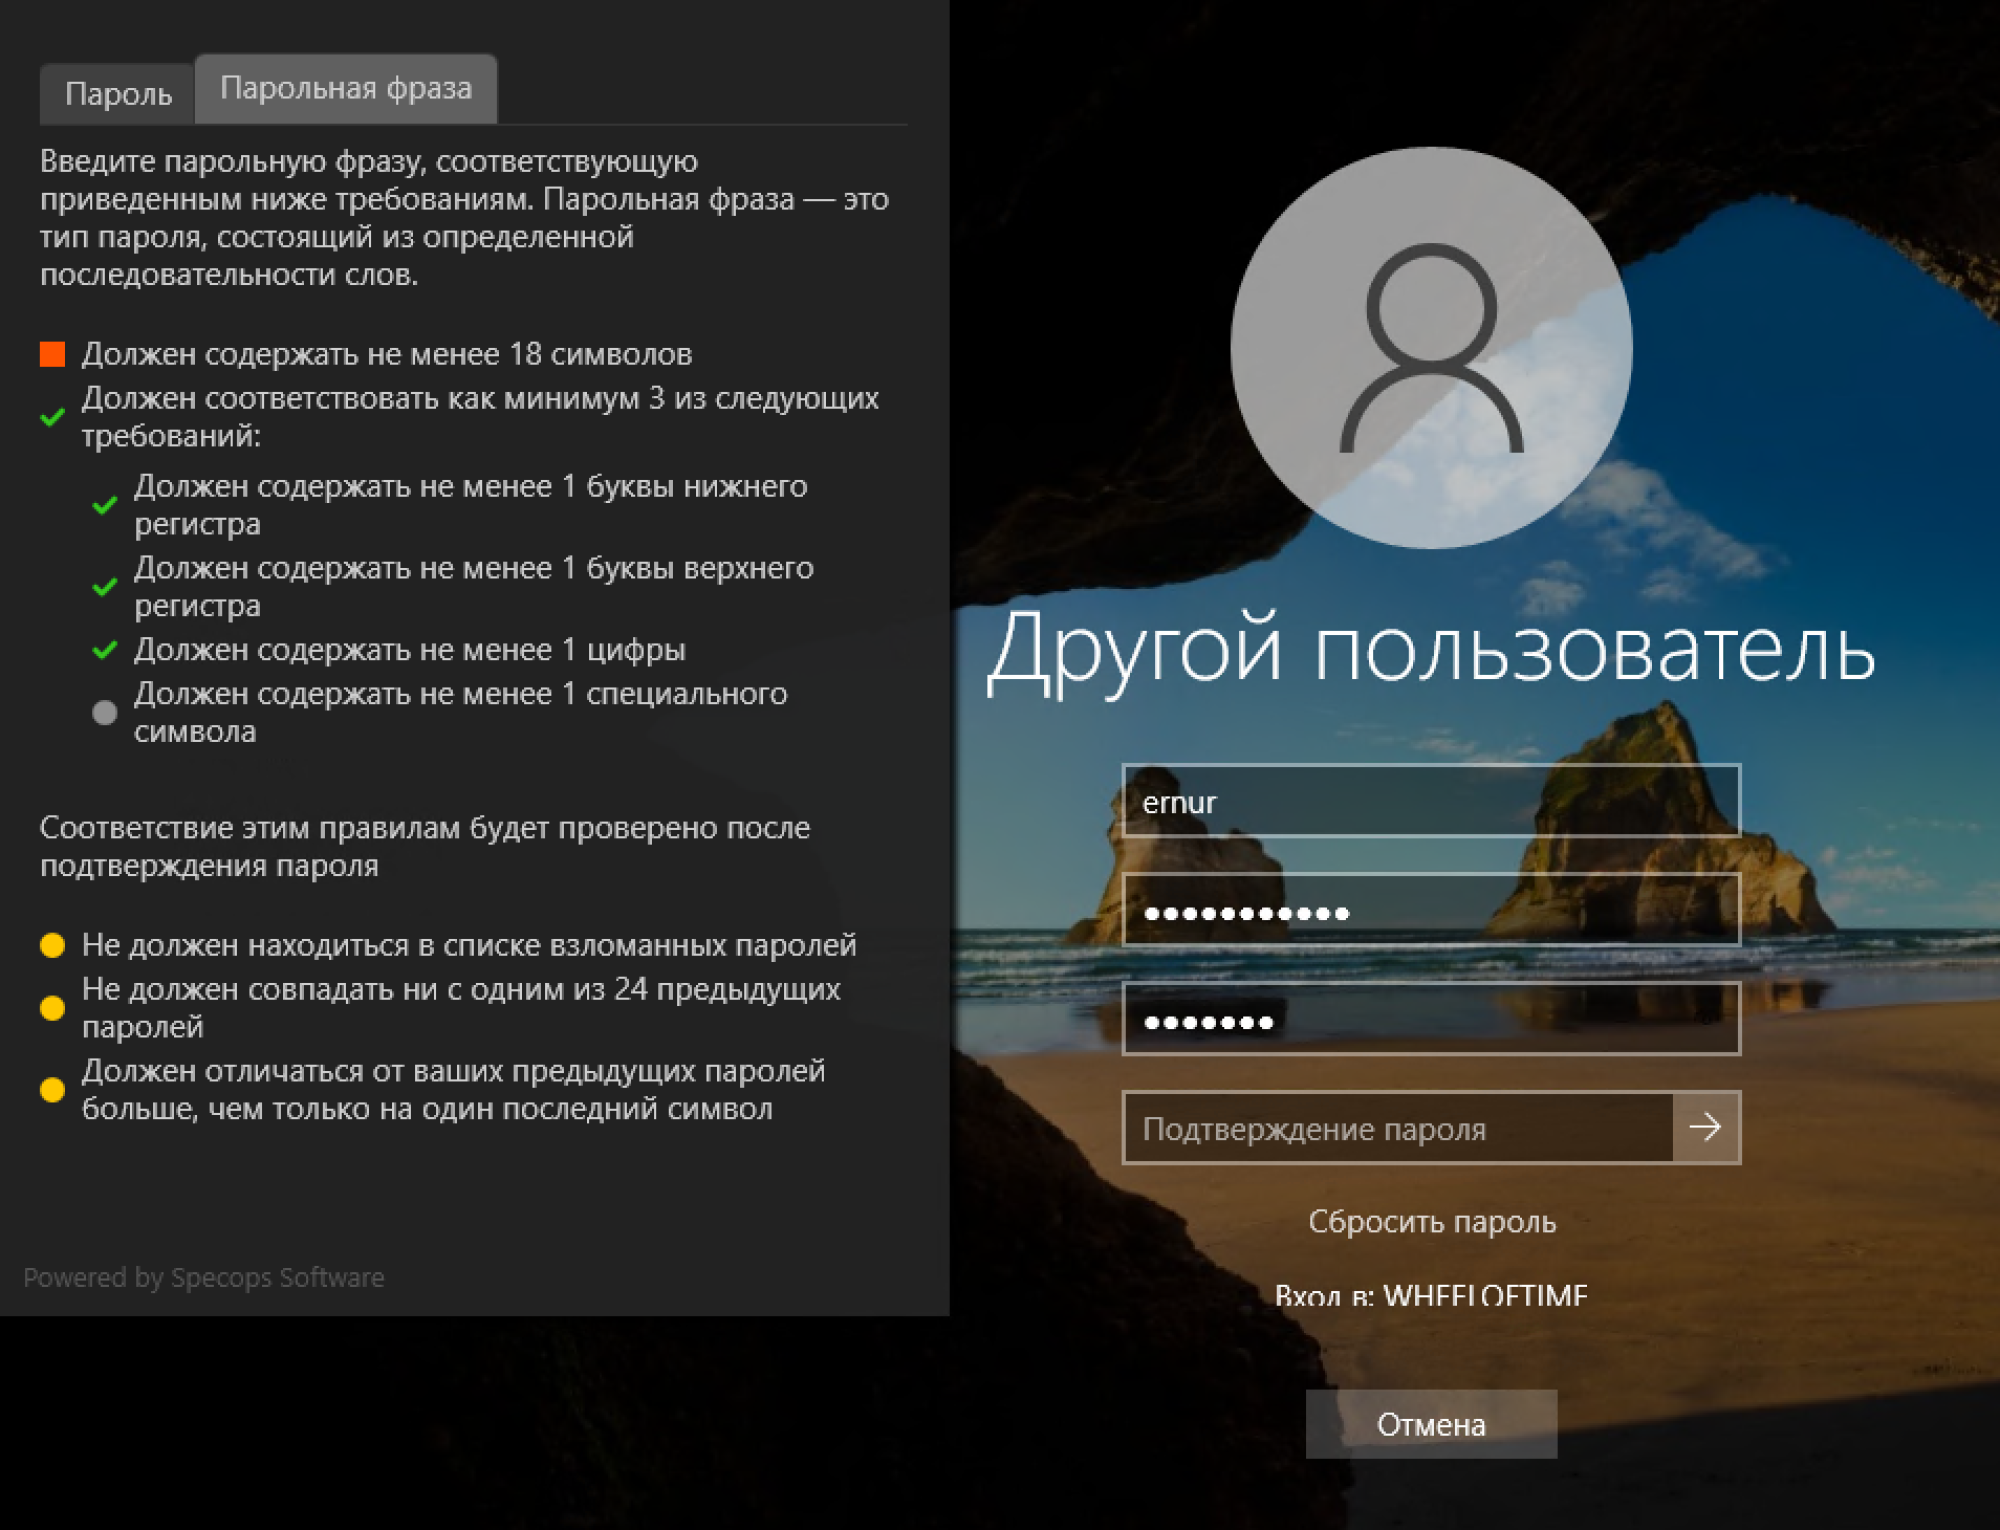Click the new password field

1430,1020
